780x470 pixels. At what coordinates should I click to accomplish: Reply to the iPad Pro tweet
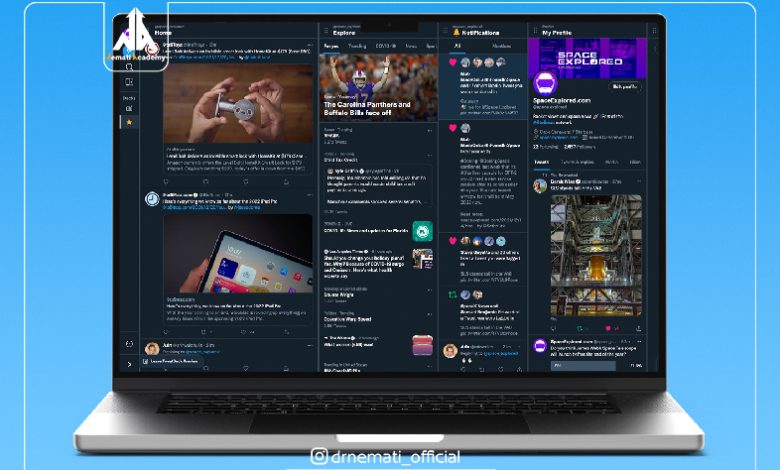click(166, 332)
